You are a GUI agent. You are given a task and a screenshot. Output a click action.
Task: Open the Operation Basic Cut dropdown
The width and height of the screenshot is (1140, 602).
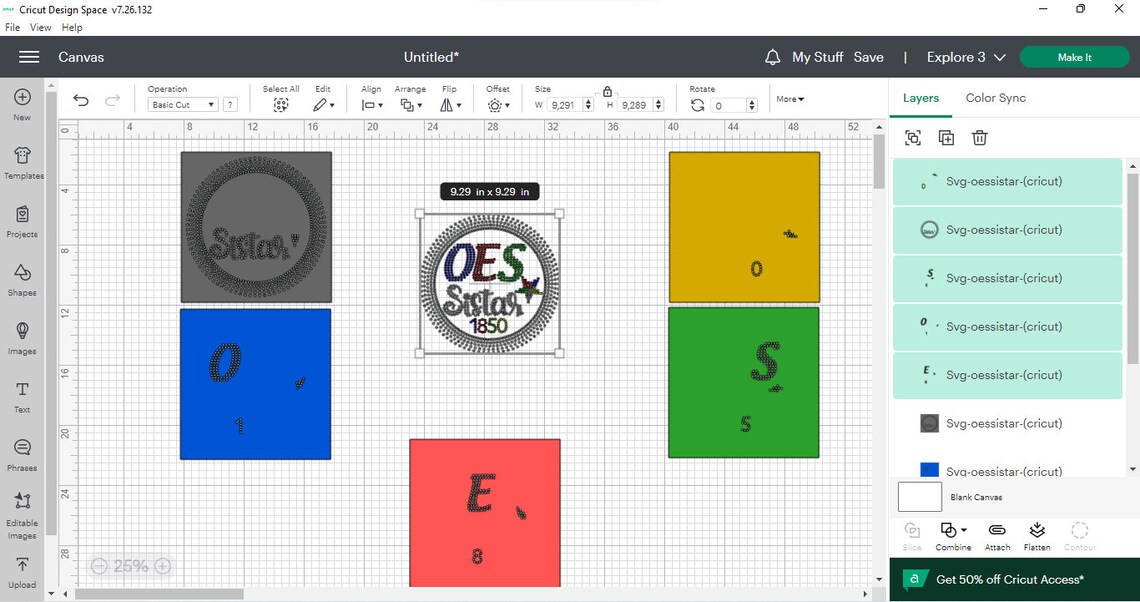(x=182, y=105)
